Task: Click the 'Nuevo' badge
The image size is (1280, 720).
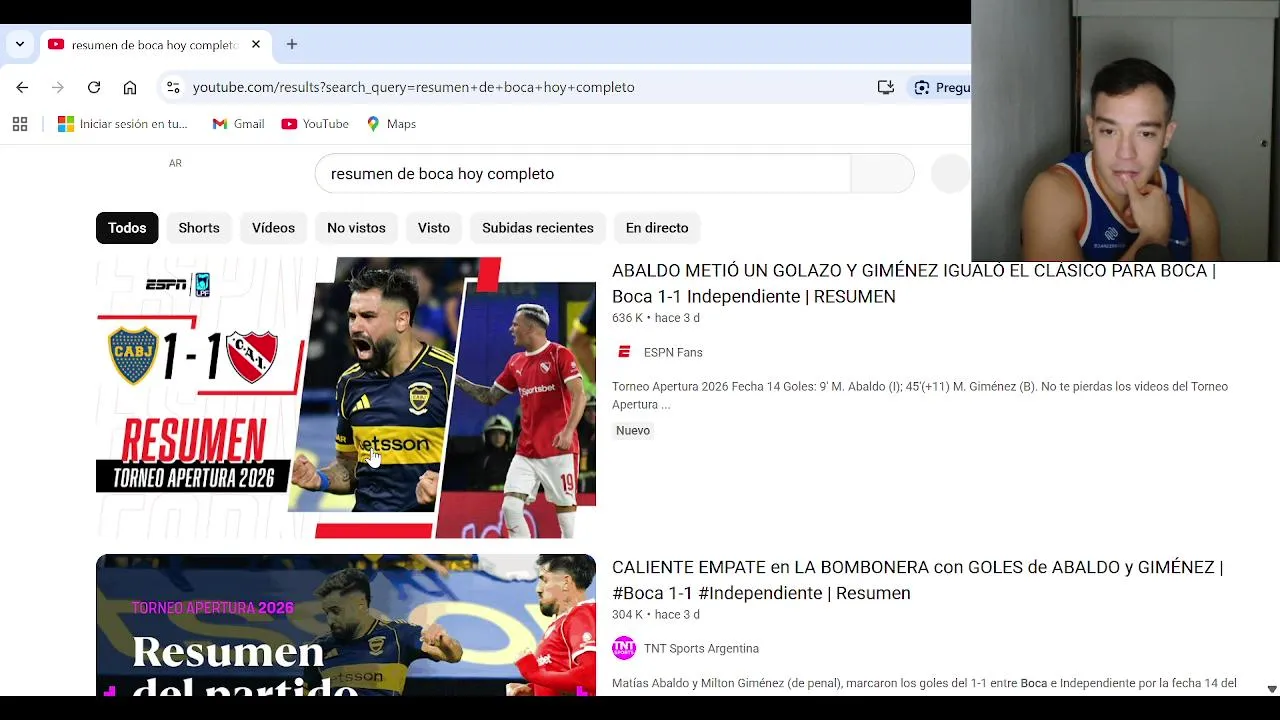Action: click(x=633, y=430)
